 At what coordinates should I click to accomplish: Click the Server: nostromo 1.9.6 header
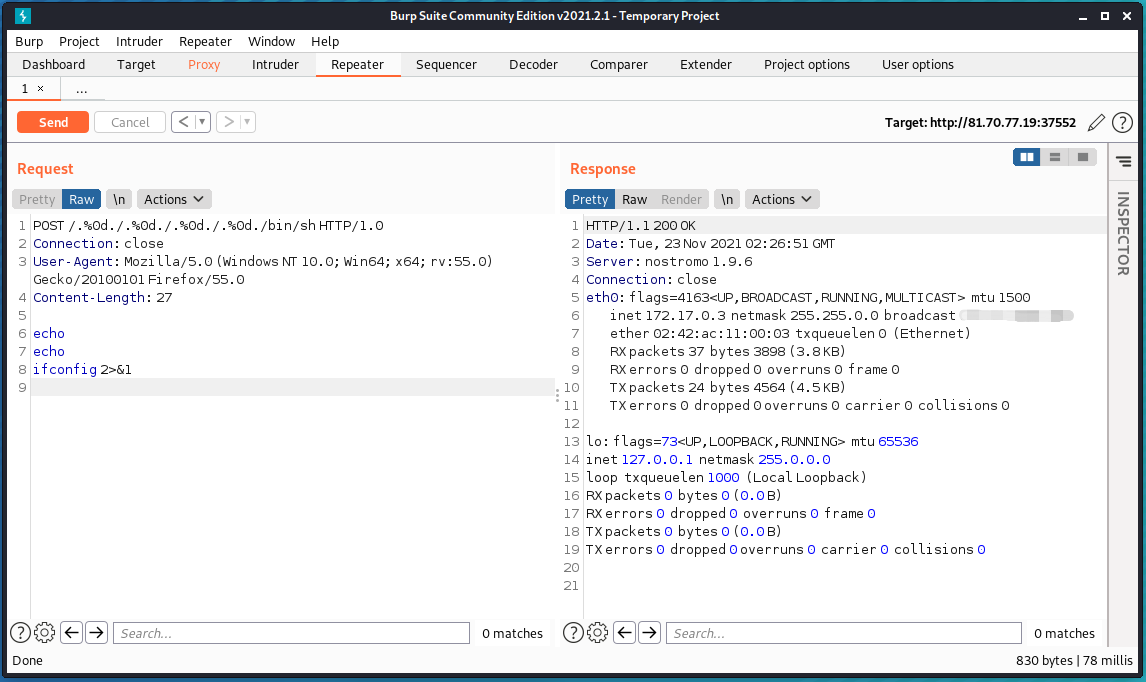(669, 261)
